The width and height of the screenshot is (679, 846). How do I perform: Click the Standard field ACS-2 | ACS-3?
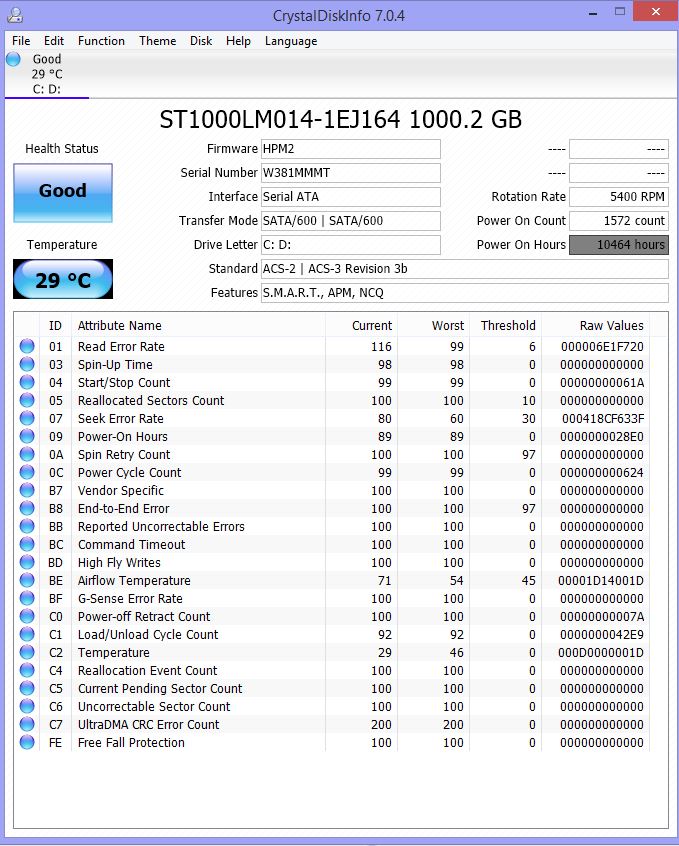[465, 269]
